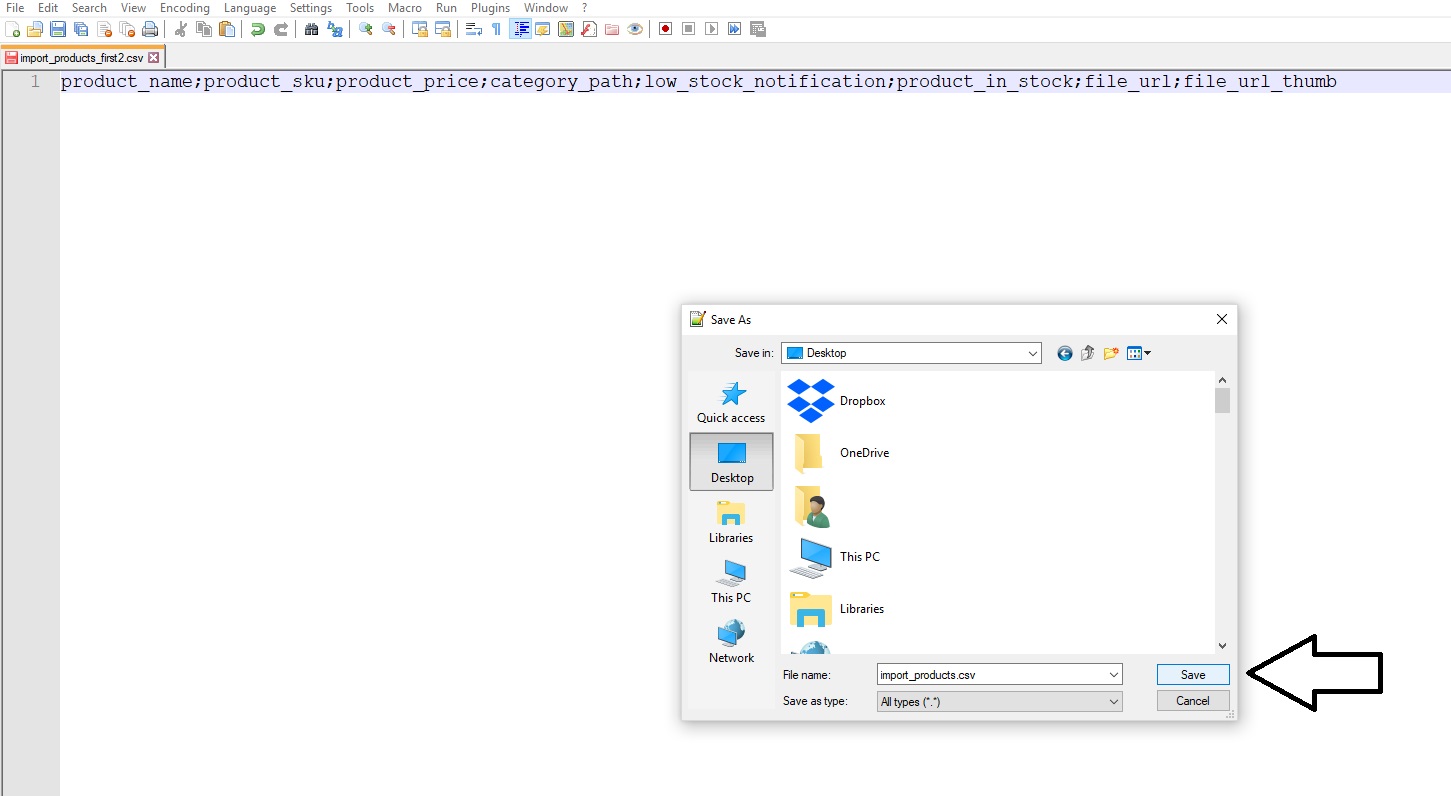Select the Dropbox folder in file list
1451x796 pixels.
pyautogui.click(x=837, y=401)
